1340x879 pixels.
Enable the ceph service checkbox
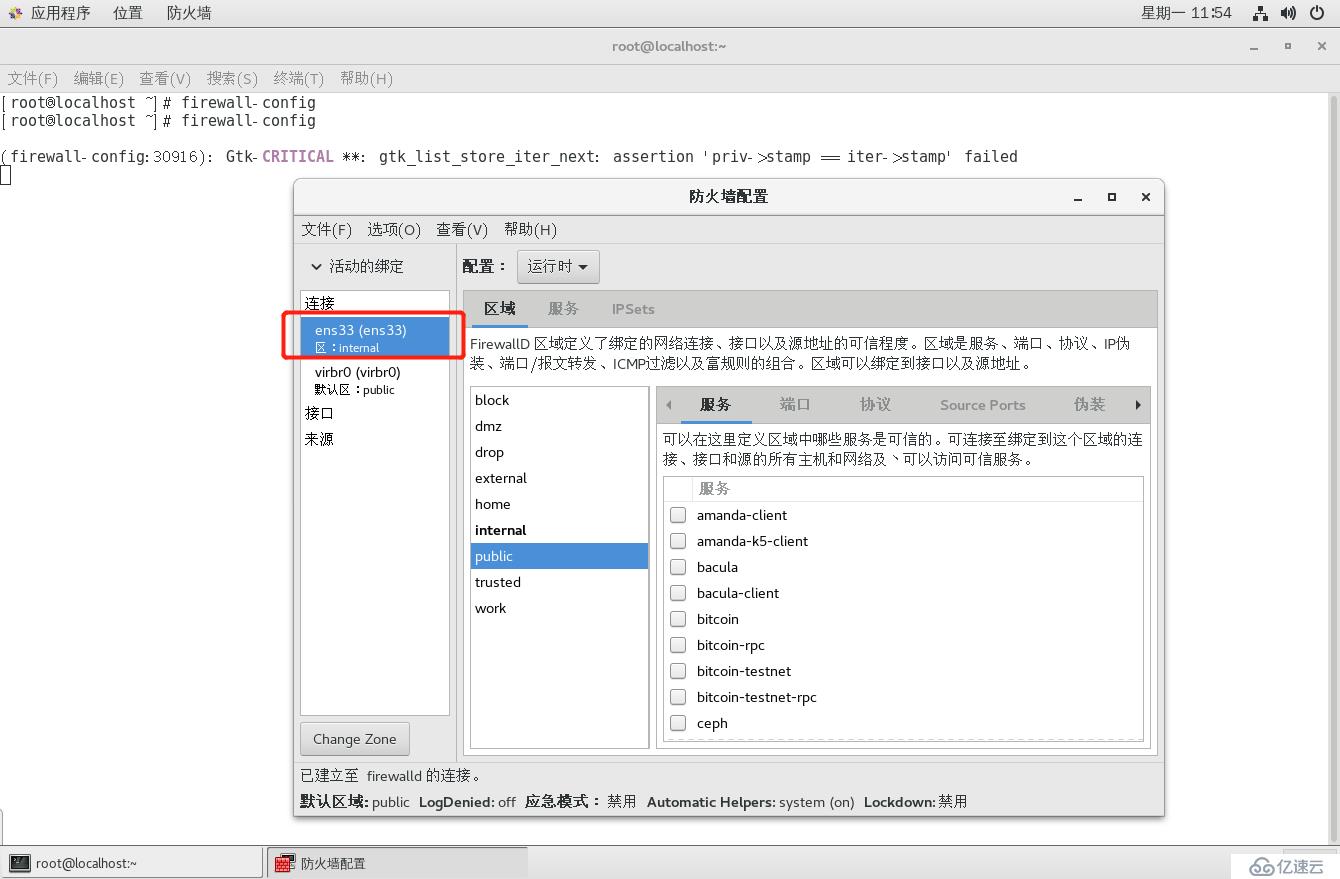678,723
